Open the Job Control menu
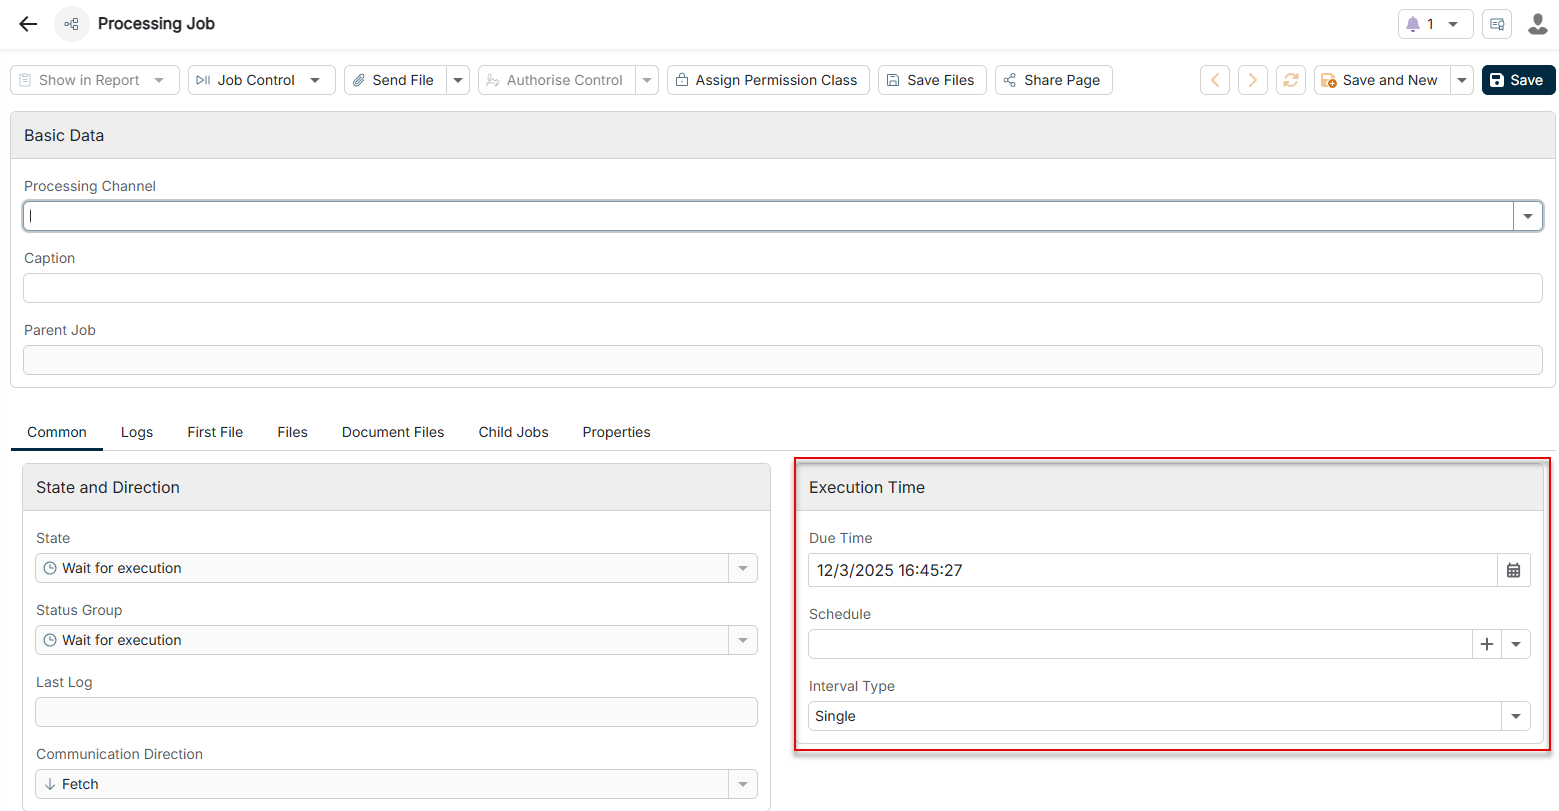The height and width of the screenshot is (811, 1559). coord(260,80)
